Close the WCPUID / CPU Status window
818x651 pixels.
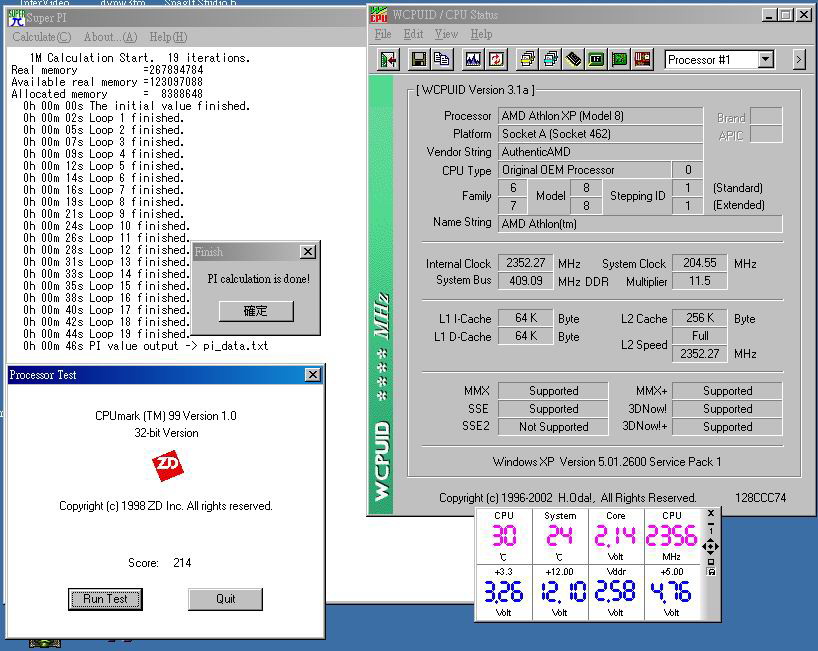point(803,15)
